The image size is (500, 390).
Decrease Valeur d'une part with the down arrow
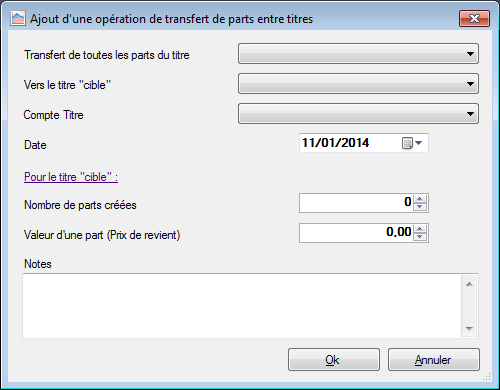coord(420,237)
